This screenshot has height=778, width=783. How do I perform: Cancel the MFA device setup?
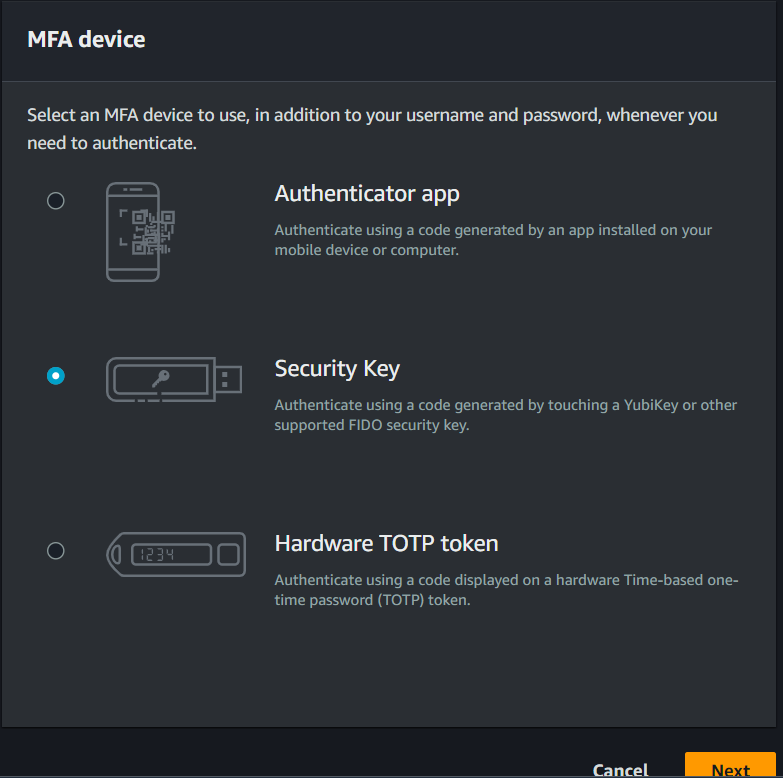[x=620, y=769]
